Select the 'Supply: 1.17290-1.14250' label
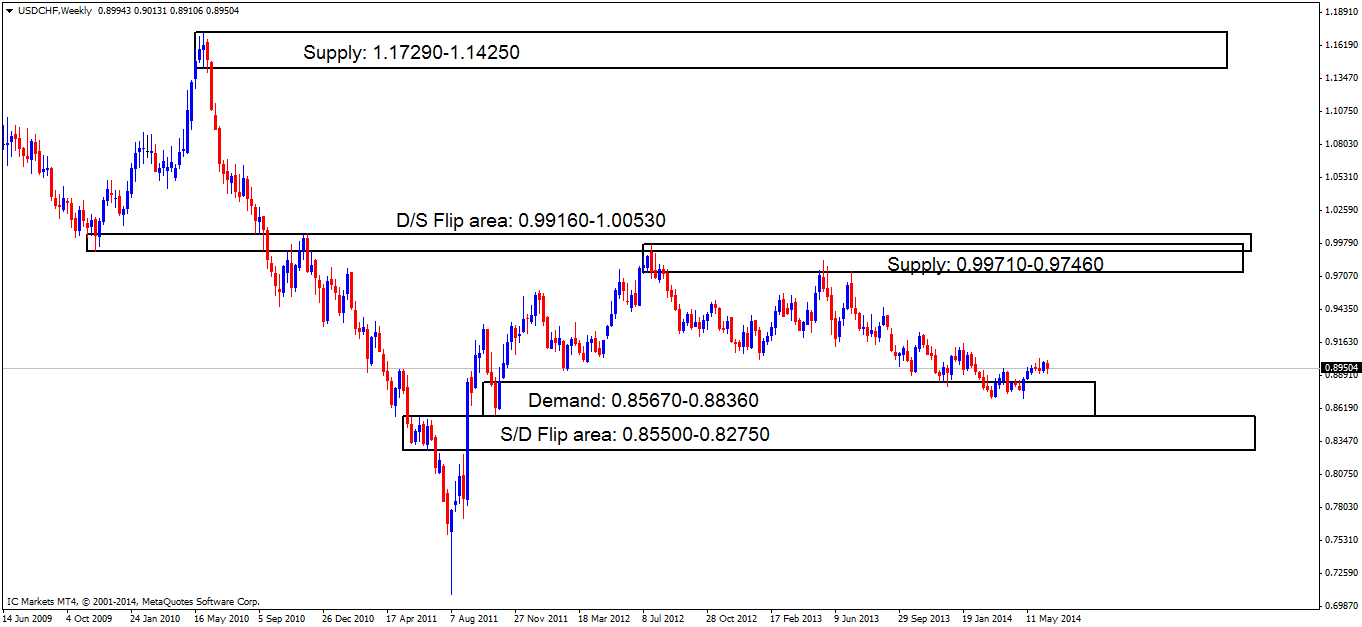The width and height of the screenshot is (1362, 627). tap(412, 52)
